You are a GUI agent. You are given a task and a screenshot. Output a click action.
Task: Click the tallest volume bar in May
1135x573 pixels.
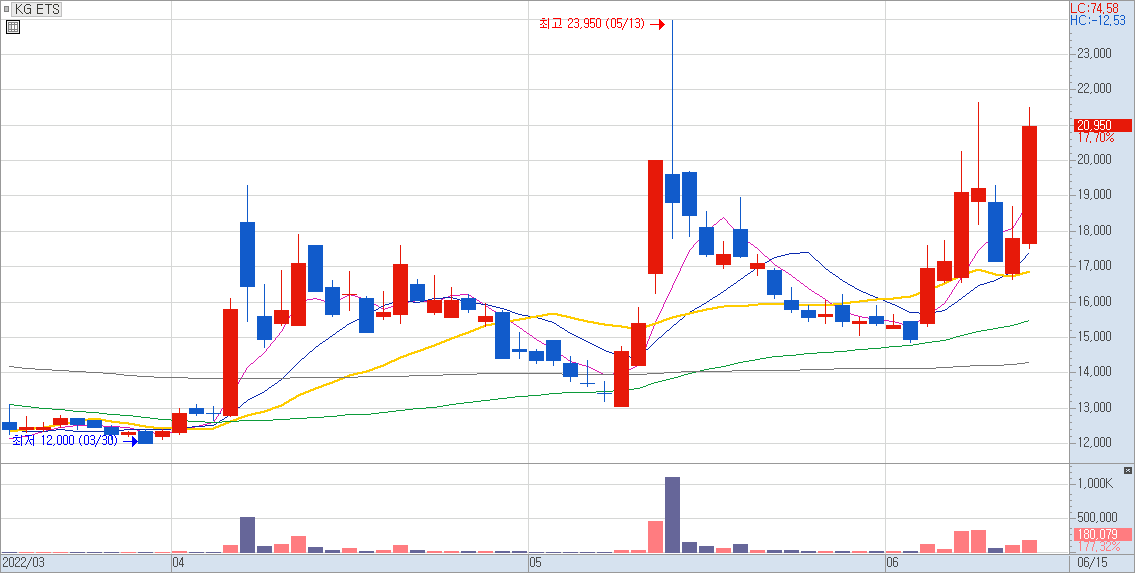coord(672,514)
